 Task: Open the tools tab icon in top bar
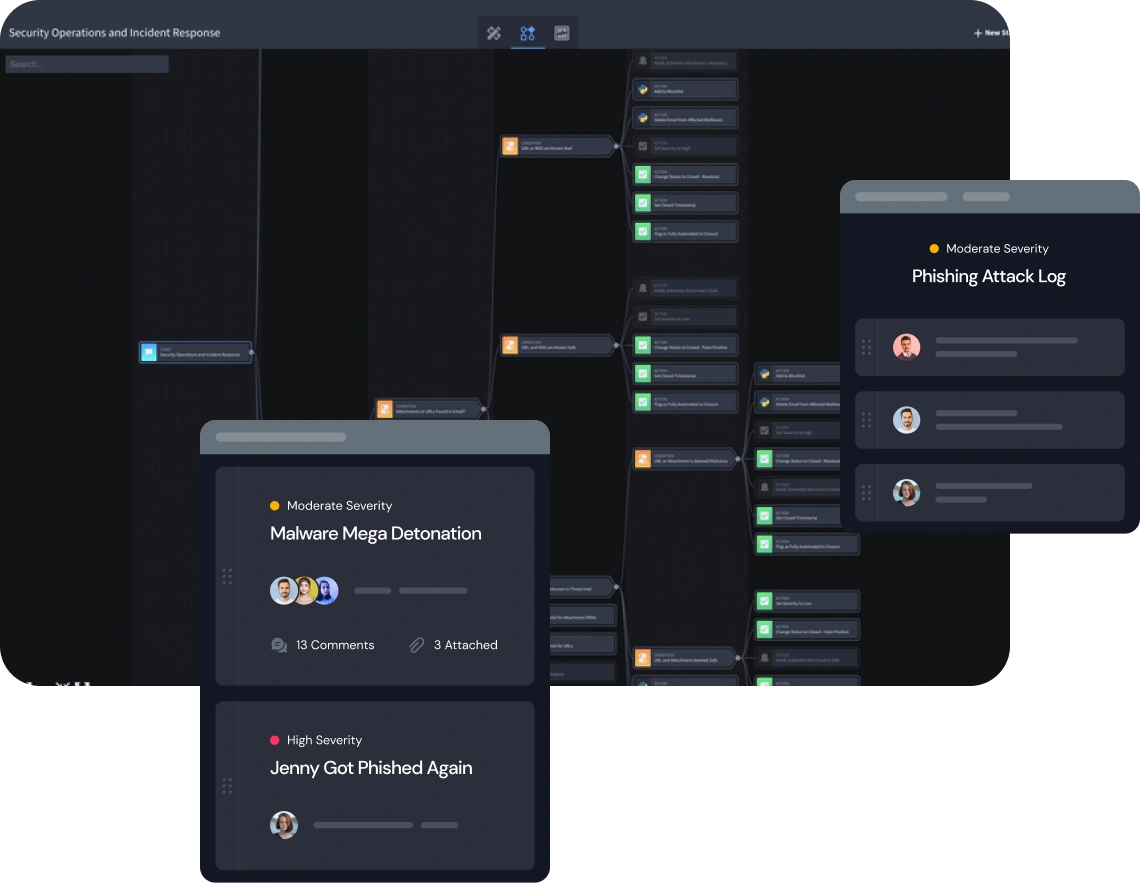coord(494,33)
